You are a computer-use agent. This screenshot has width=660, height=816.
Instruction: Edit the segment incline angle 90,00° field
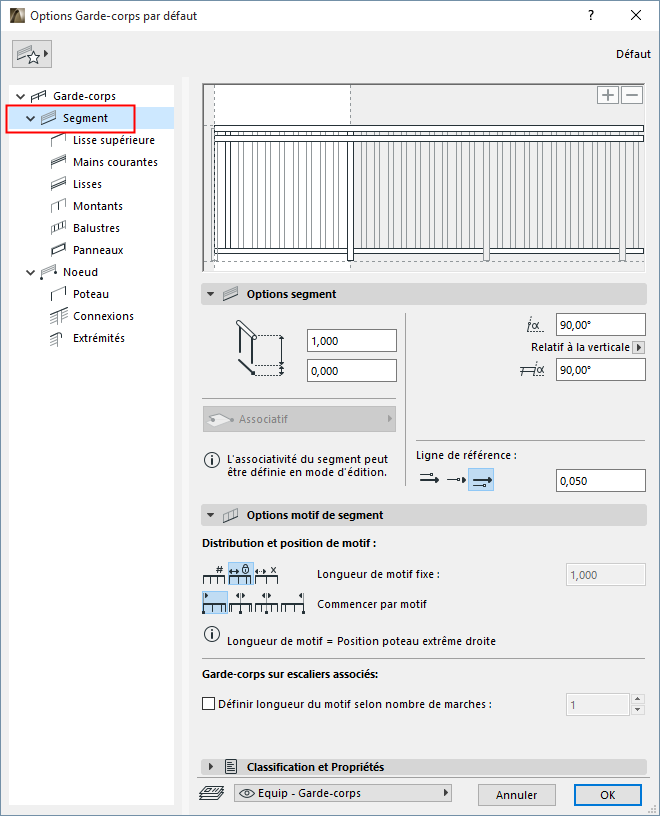pos(601,325)
